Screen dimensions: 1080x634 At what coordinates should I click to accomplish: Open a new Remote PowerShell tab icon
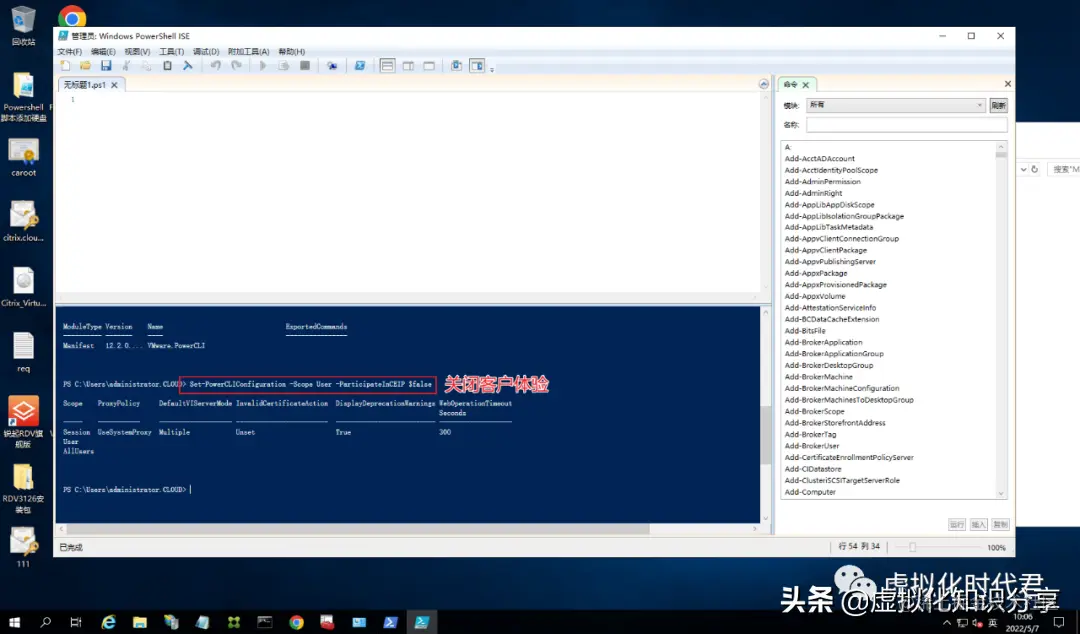click(x=330, y=65)
